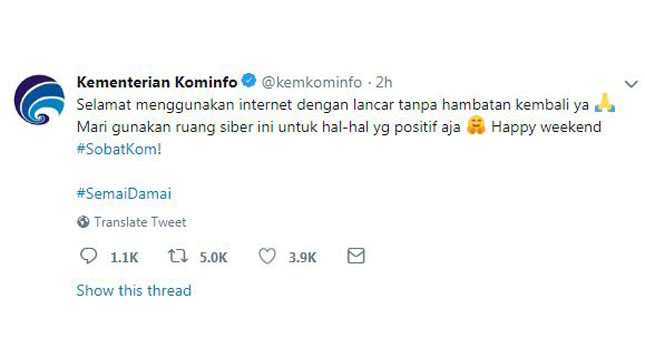Click the 5.0K retweet count

click(x=213, y=257)
